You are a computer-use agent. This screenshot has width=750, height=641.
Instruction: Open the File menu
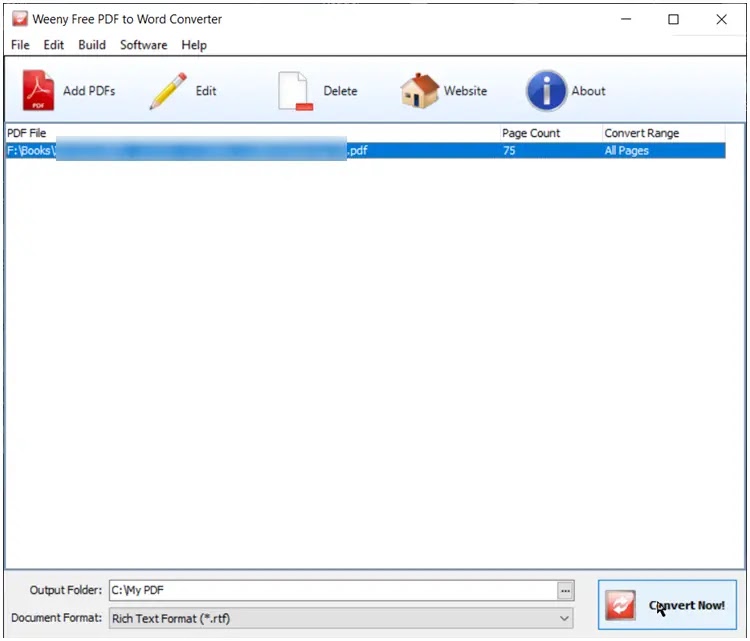coord(20,45)
